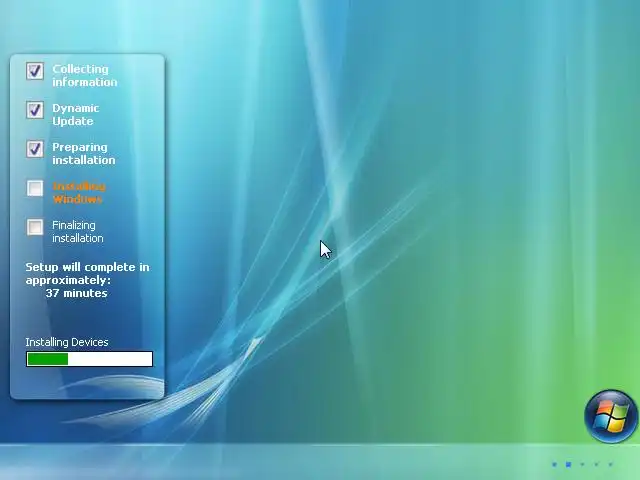Viewport: 640px width, 480px height.
Task: Click the Installing Devices progress bar
Action: 89,359
